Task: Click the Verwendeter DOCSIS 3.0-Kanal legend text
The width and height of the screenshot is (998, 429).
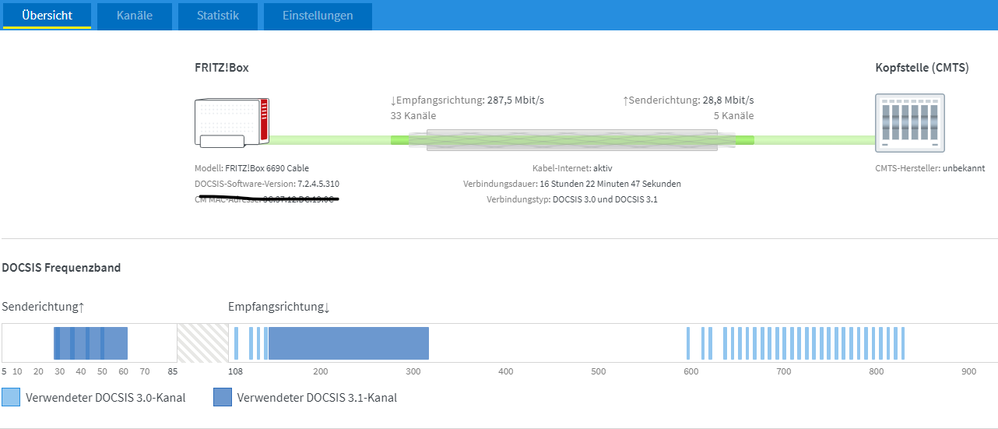Action: pos(106,398)
